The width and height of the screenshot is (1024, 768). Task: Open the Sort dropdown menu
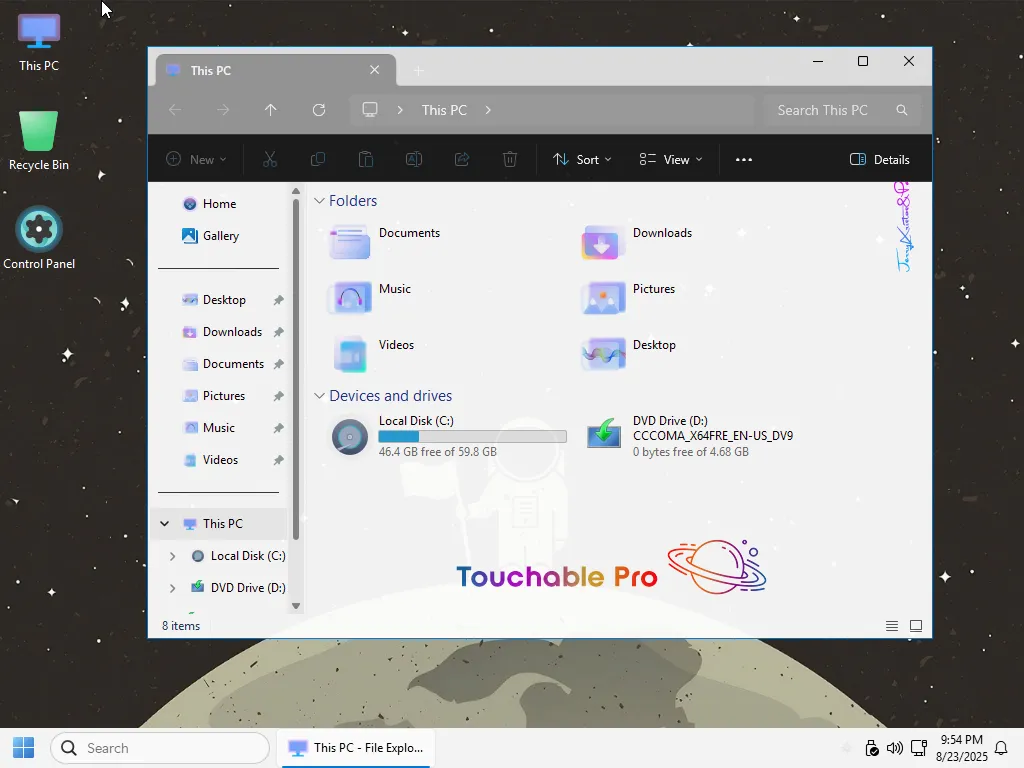tap(582, 159)
